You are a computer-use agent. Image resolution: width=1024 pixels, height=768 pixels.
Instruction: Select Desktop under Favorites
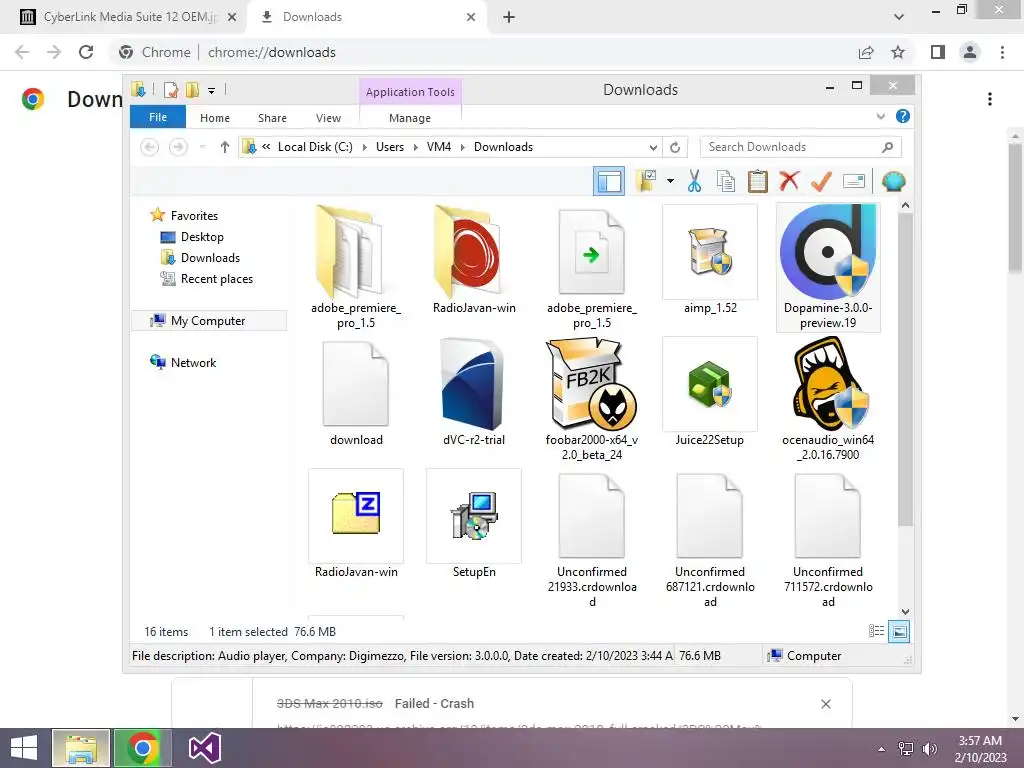pos(202,236)
